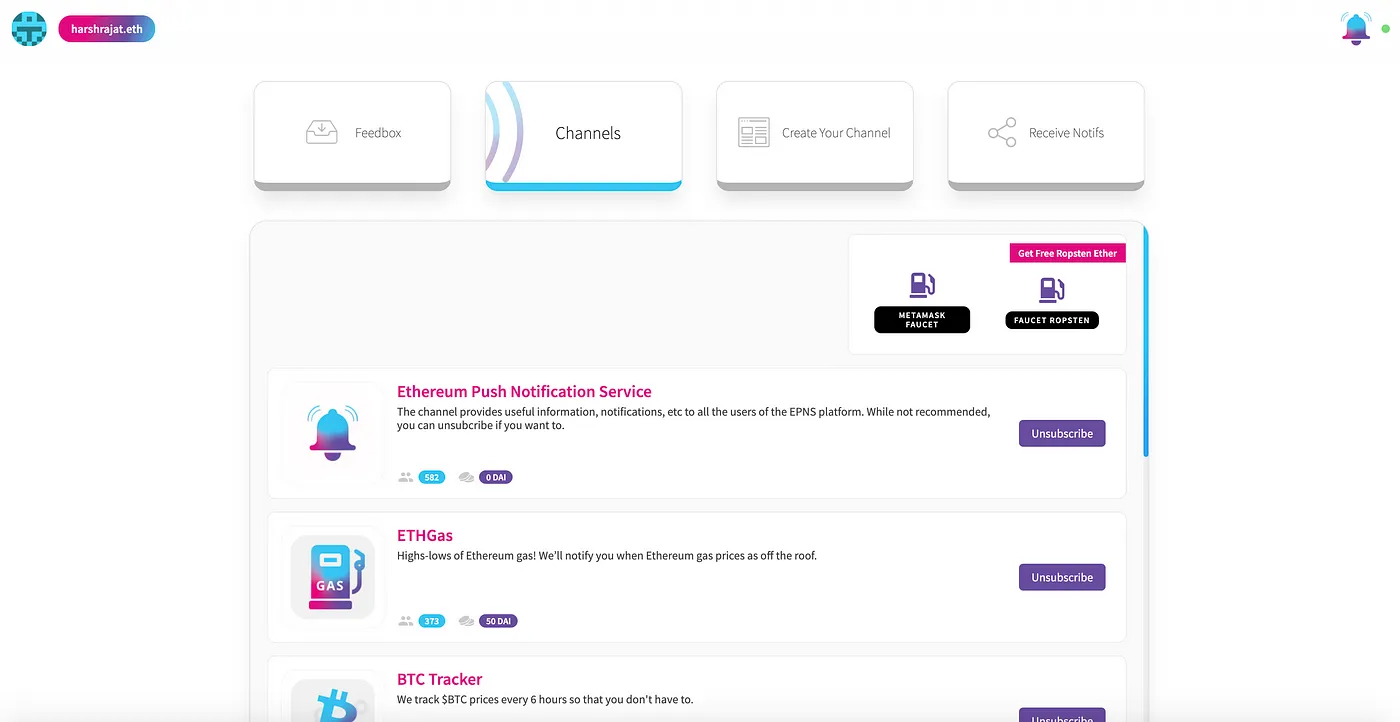Click the 582 subscriber count badge
Image resolution: width=1400 pixels, height=722 pixels.
(432, 477)
